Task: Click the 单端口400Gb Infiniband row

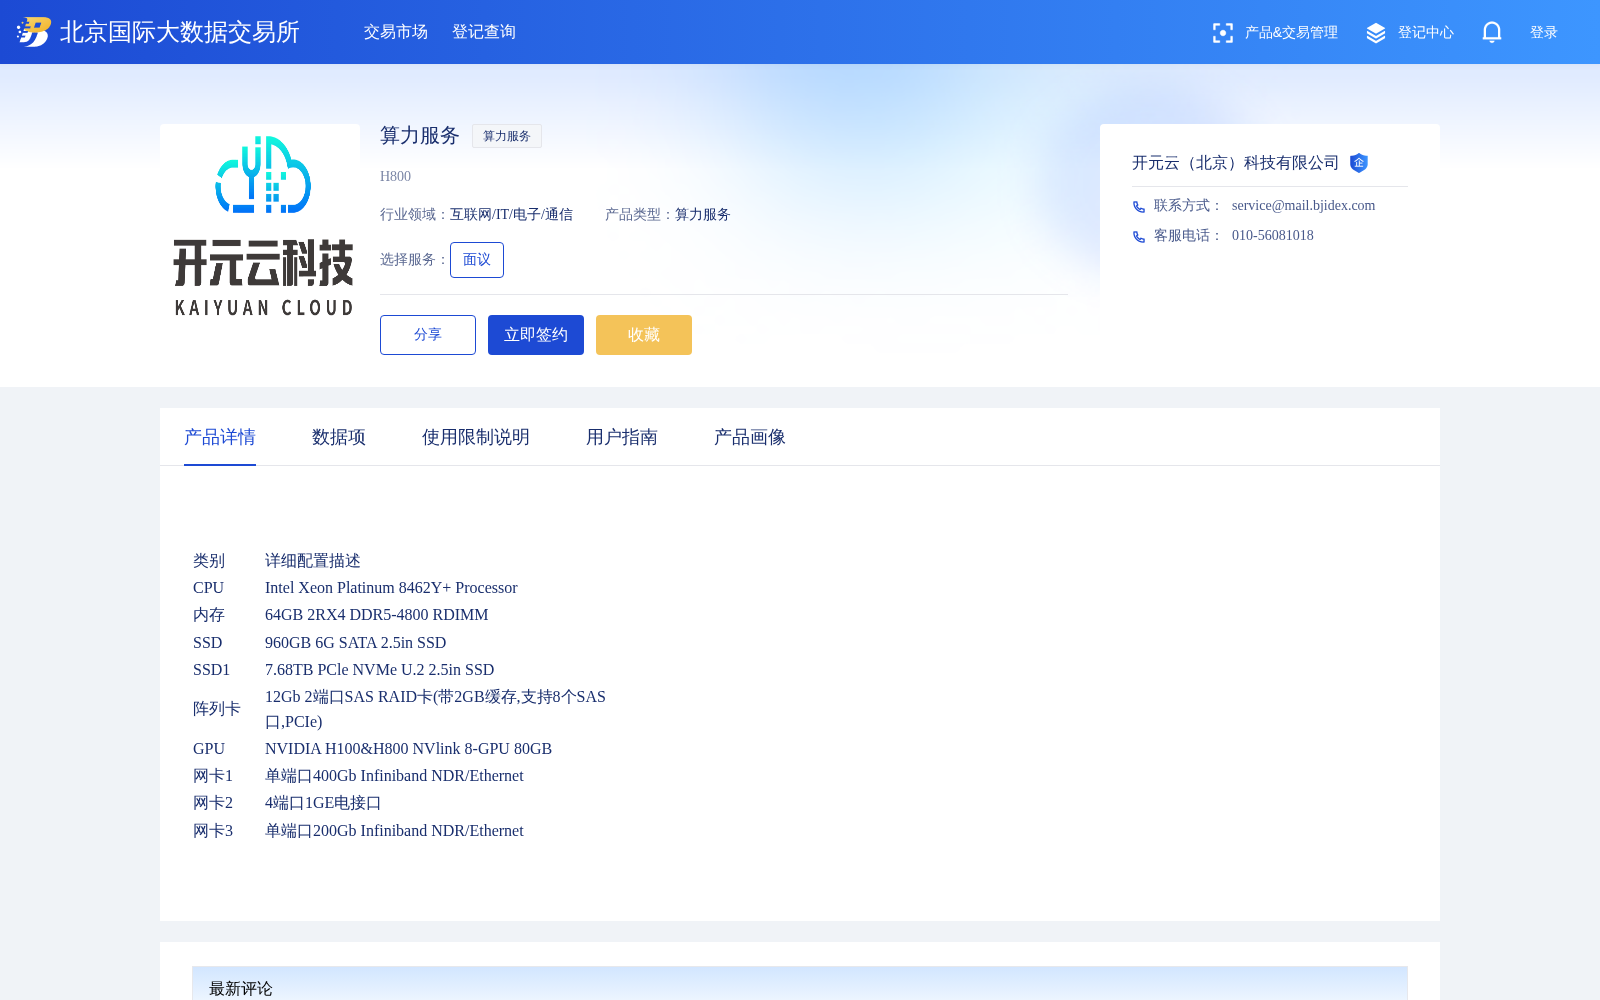Action: coord(394,776)
